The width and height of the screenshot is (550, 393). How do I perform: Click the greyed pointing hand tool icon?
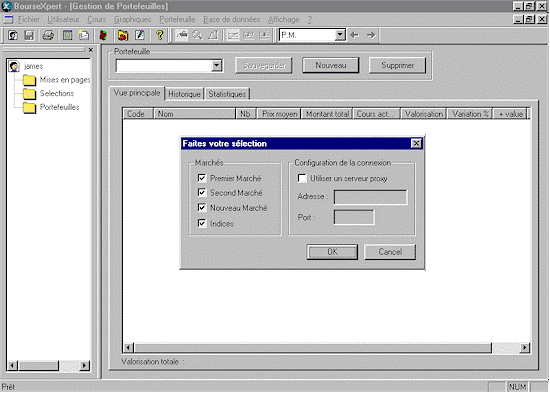point(181,35)
